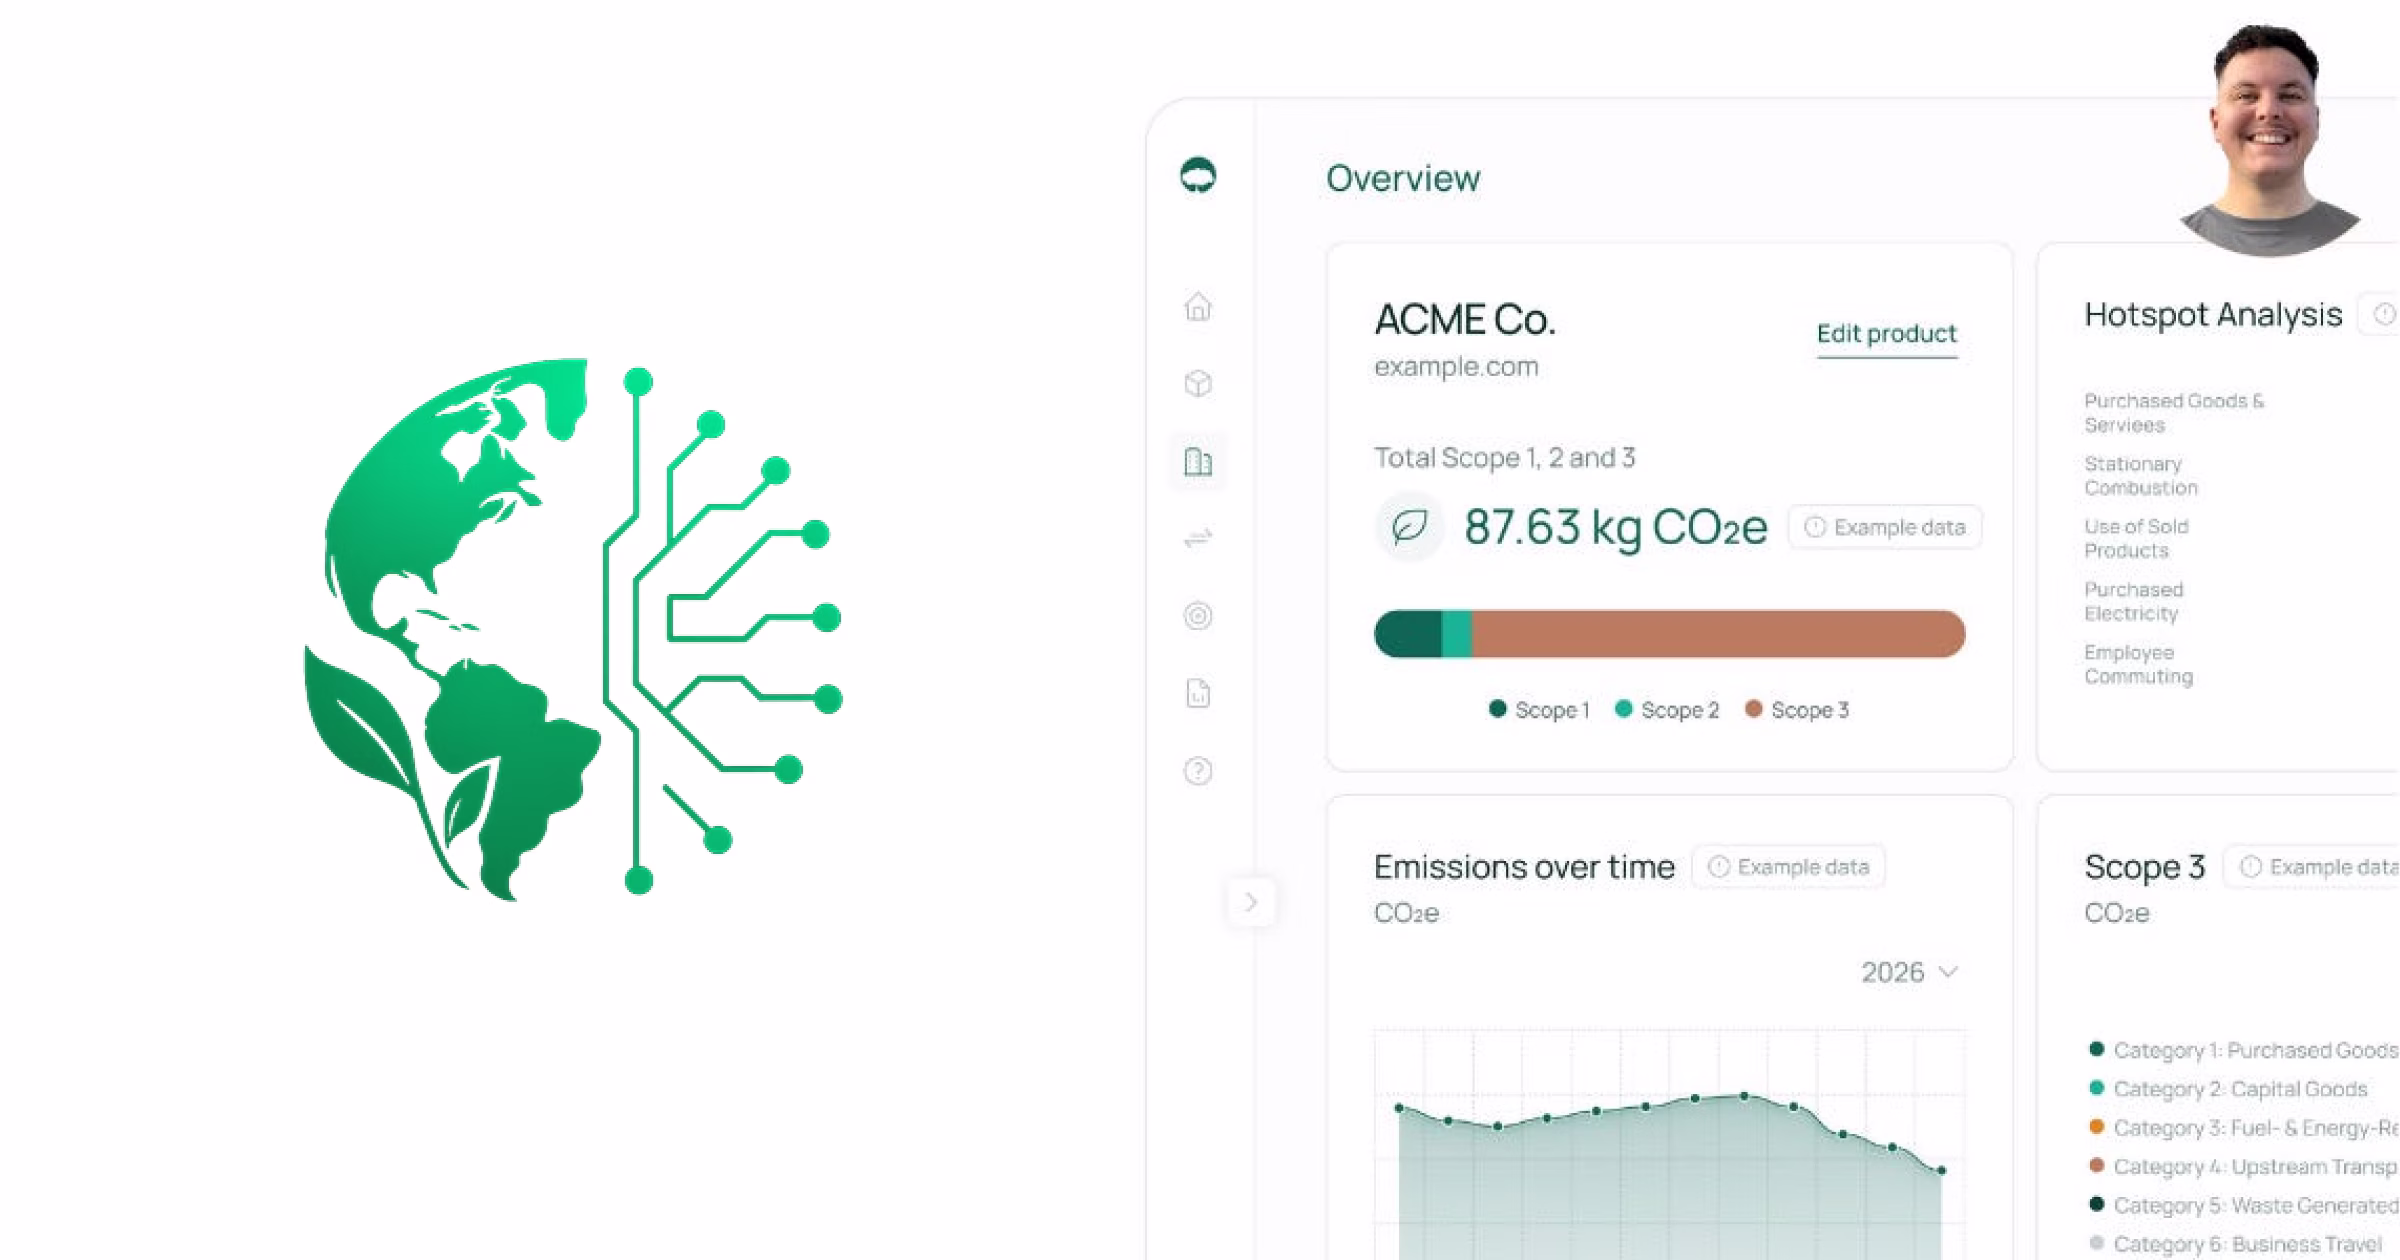Toggle the Scope 1 legend item
This screenshot has width=2400, height=1260.
(1539, 710)
